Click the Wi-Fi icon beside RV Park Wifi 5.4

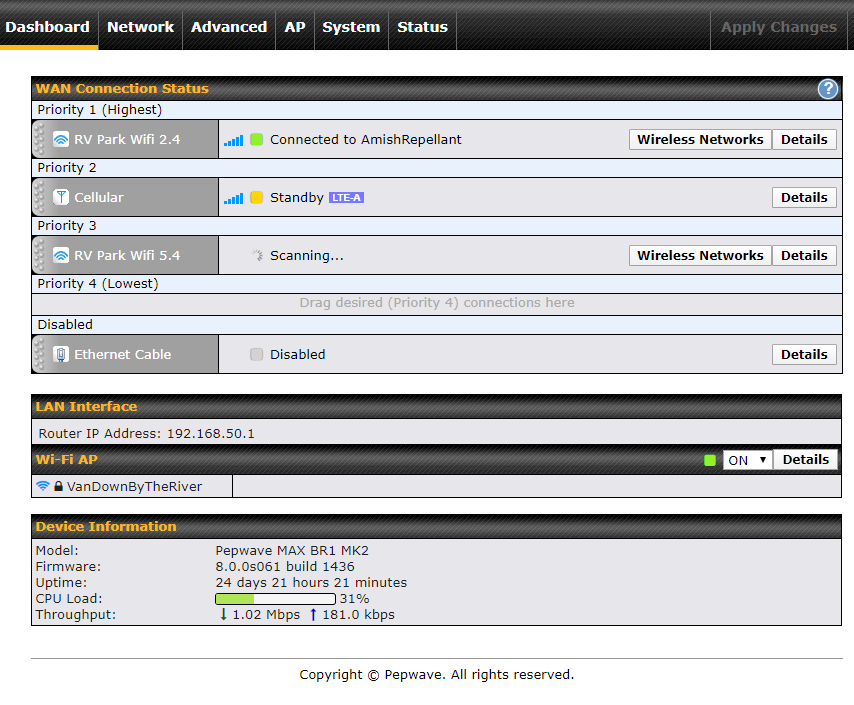(x=61, y=255)
